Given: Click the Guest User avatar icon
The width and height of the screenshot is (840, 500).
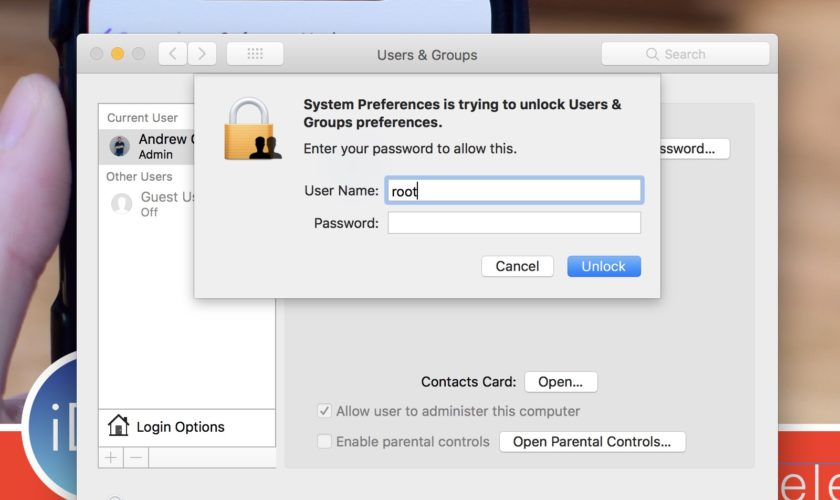Looking at the screenshot, I should pos(122,204).
